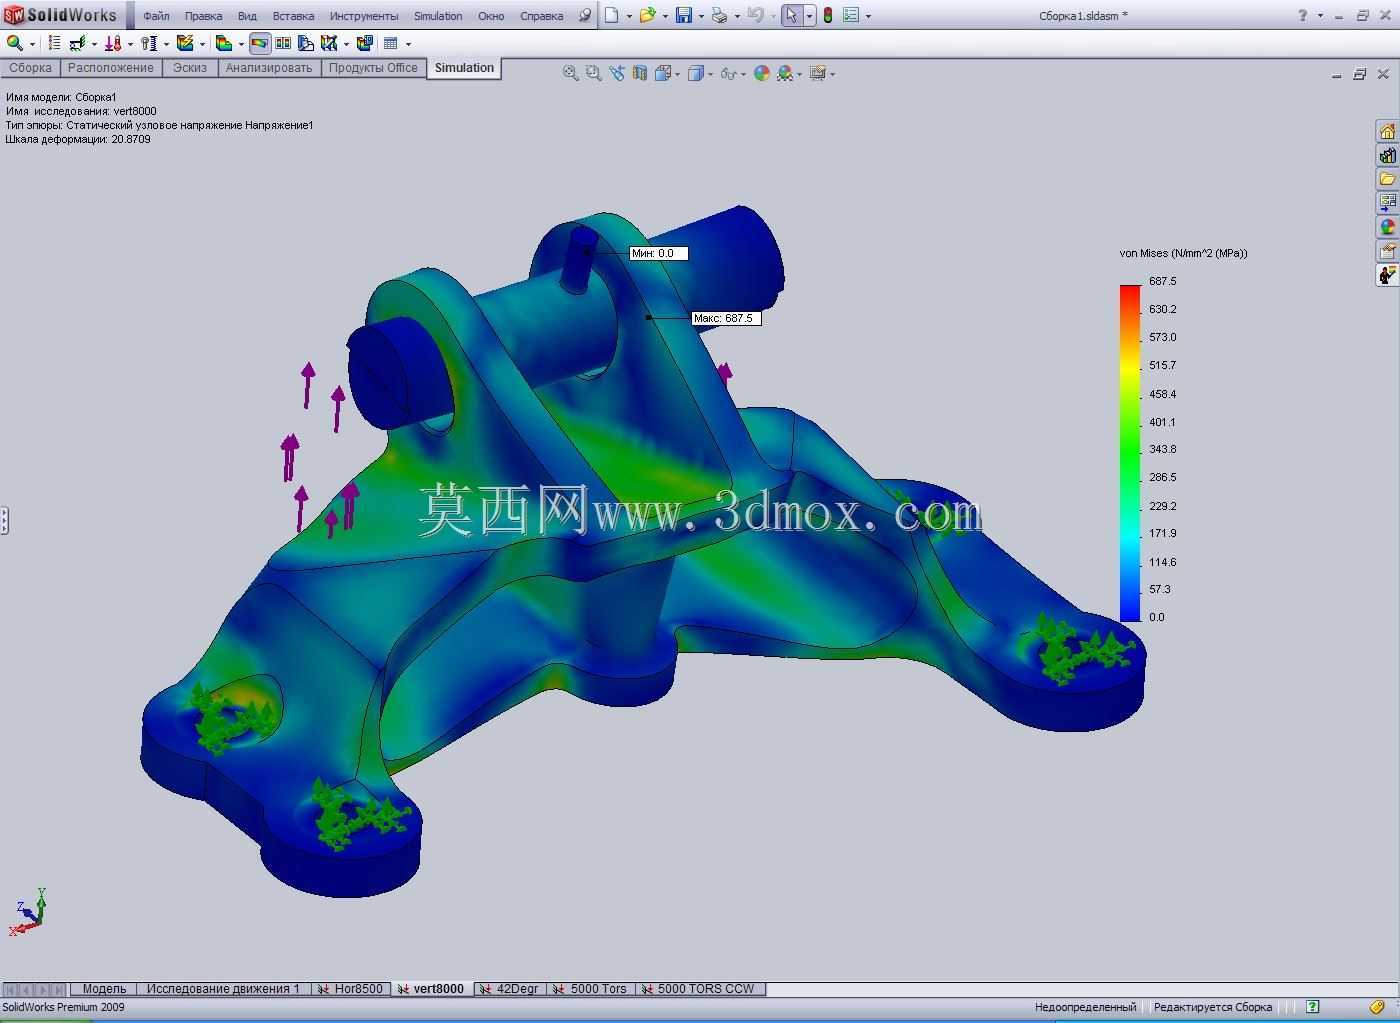This screenshot has height=1023, width=1400.
Task: Switch to the Hor8500 study tab
Action: click(x=350, y=989)
